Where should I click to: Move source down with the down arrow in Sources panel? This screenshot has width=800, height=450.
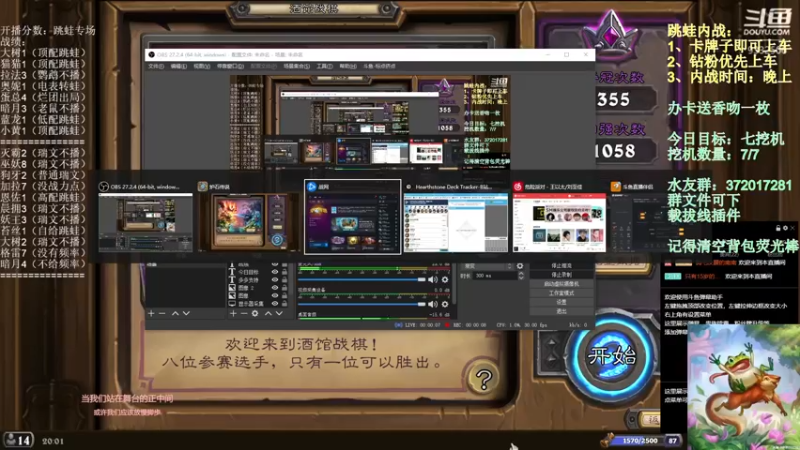click(x=279, y=313)
